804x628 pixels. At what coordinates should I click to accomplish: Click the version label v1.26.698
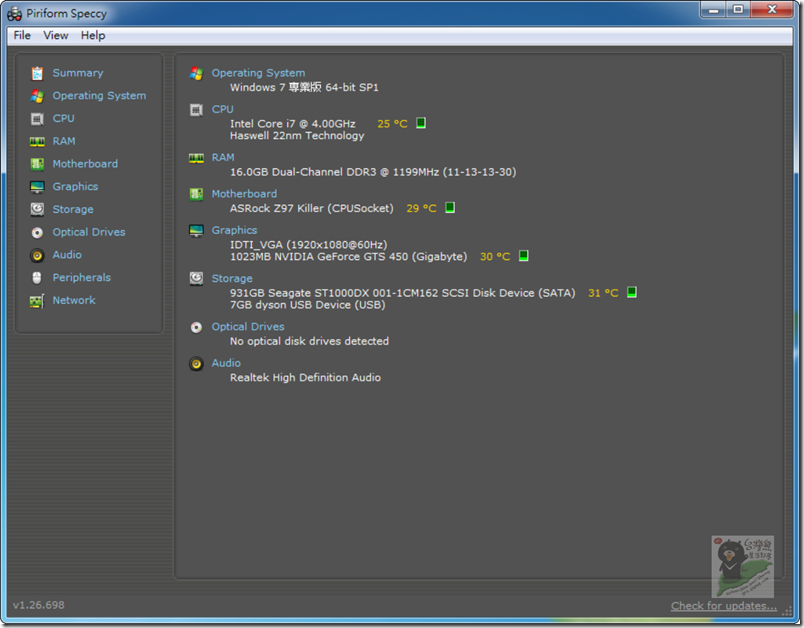coord(38,605)
